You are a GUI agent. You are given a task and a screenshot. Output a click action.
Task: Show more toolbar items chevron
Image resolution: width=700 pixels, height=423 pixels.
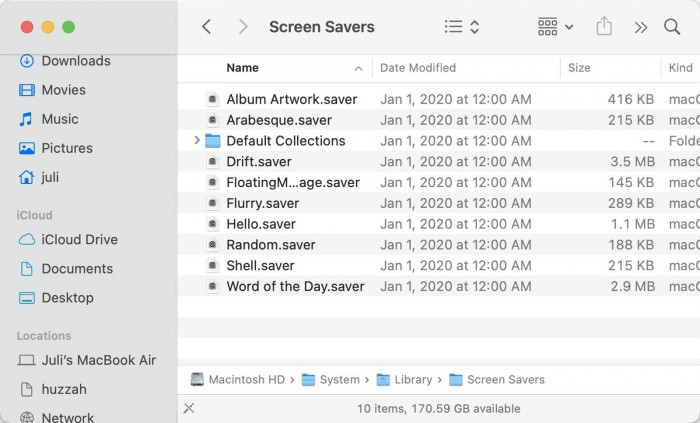[641, 27]
